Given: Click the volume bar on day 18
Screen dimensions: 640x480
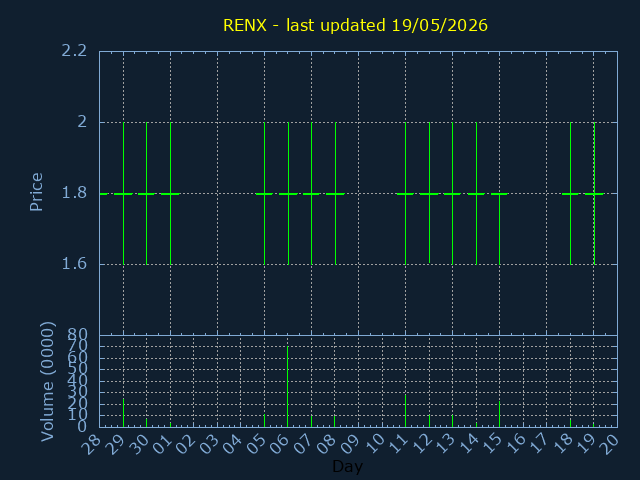Looking at the screenshot, I should [x=570, y=422].
